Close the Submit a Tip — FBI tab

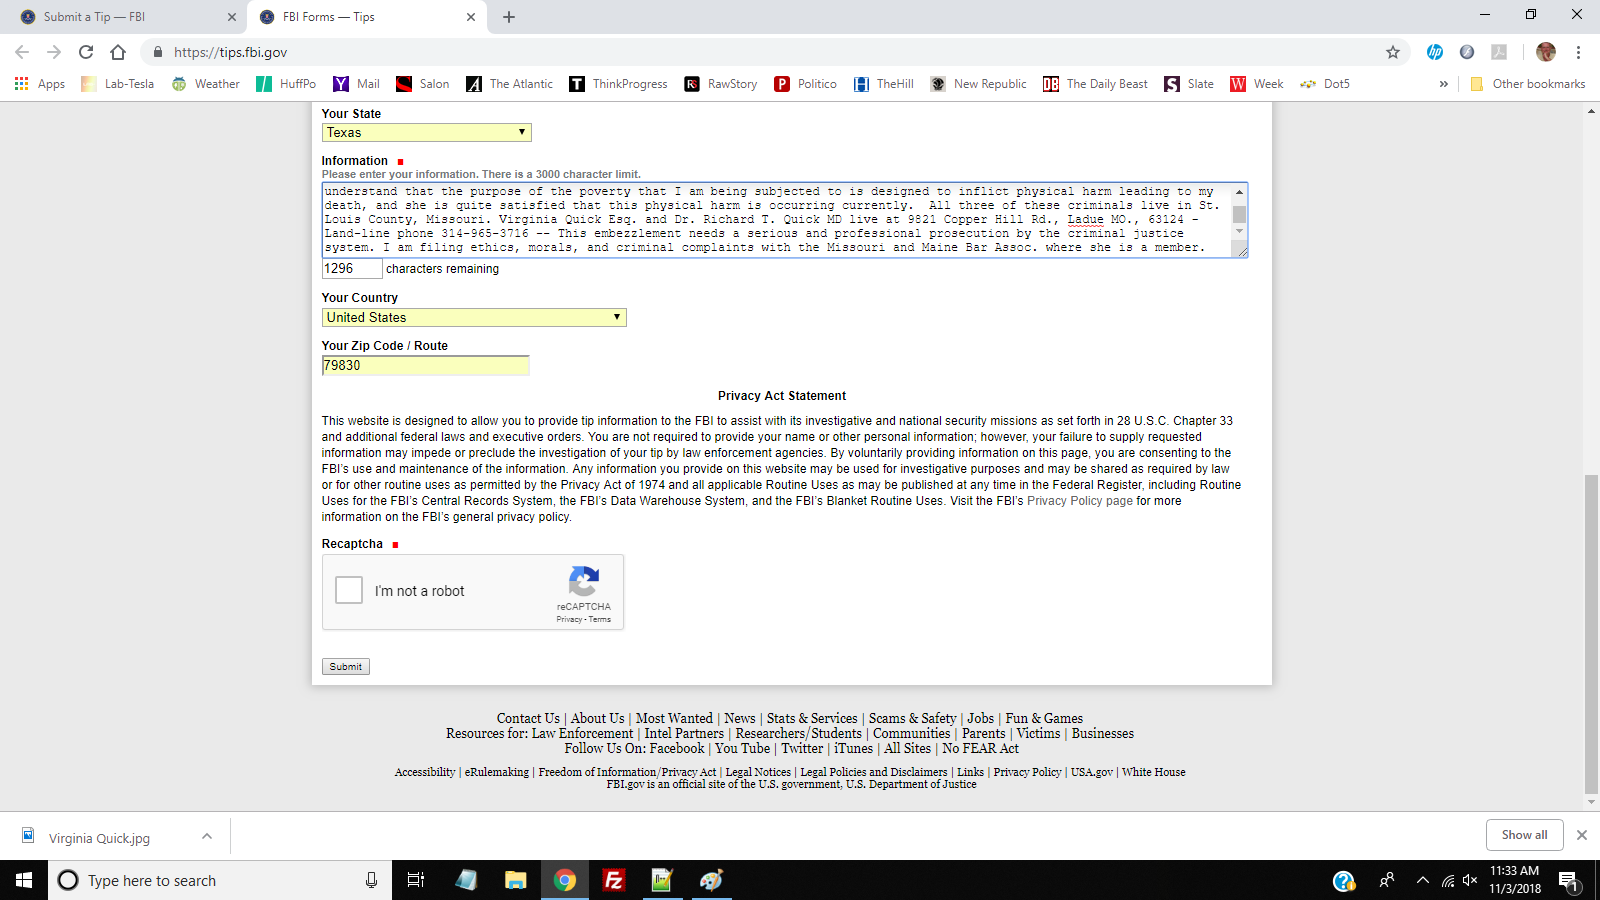pyautogui.click(x=231, y=17)
